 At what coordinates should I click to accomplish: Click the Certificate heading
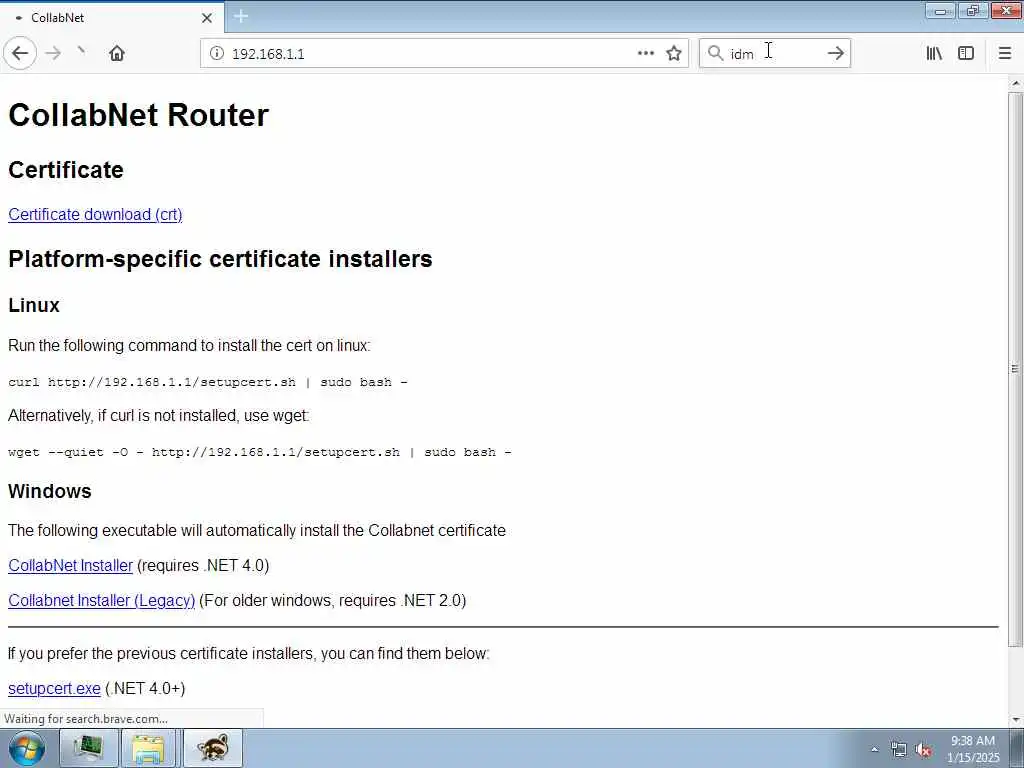point(66,170)
